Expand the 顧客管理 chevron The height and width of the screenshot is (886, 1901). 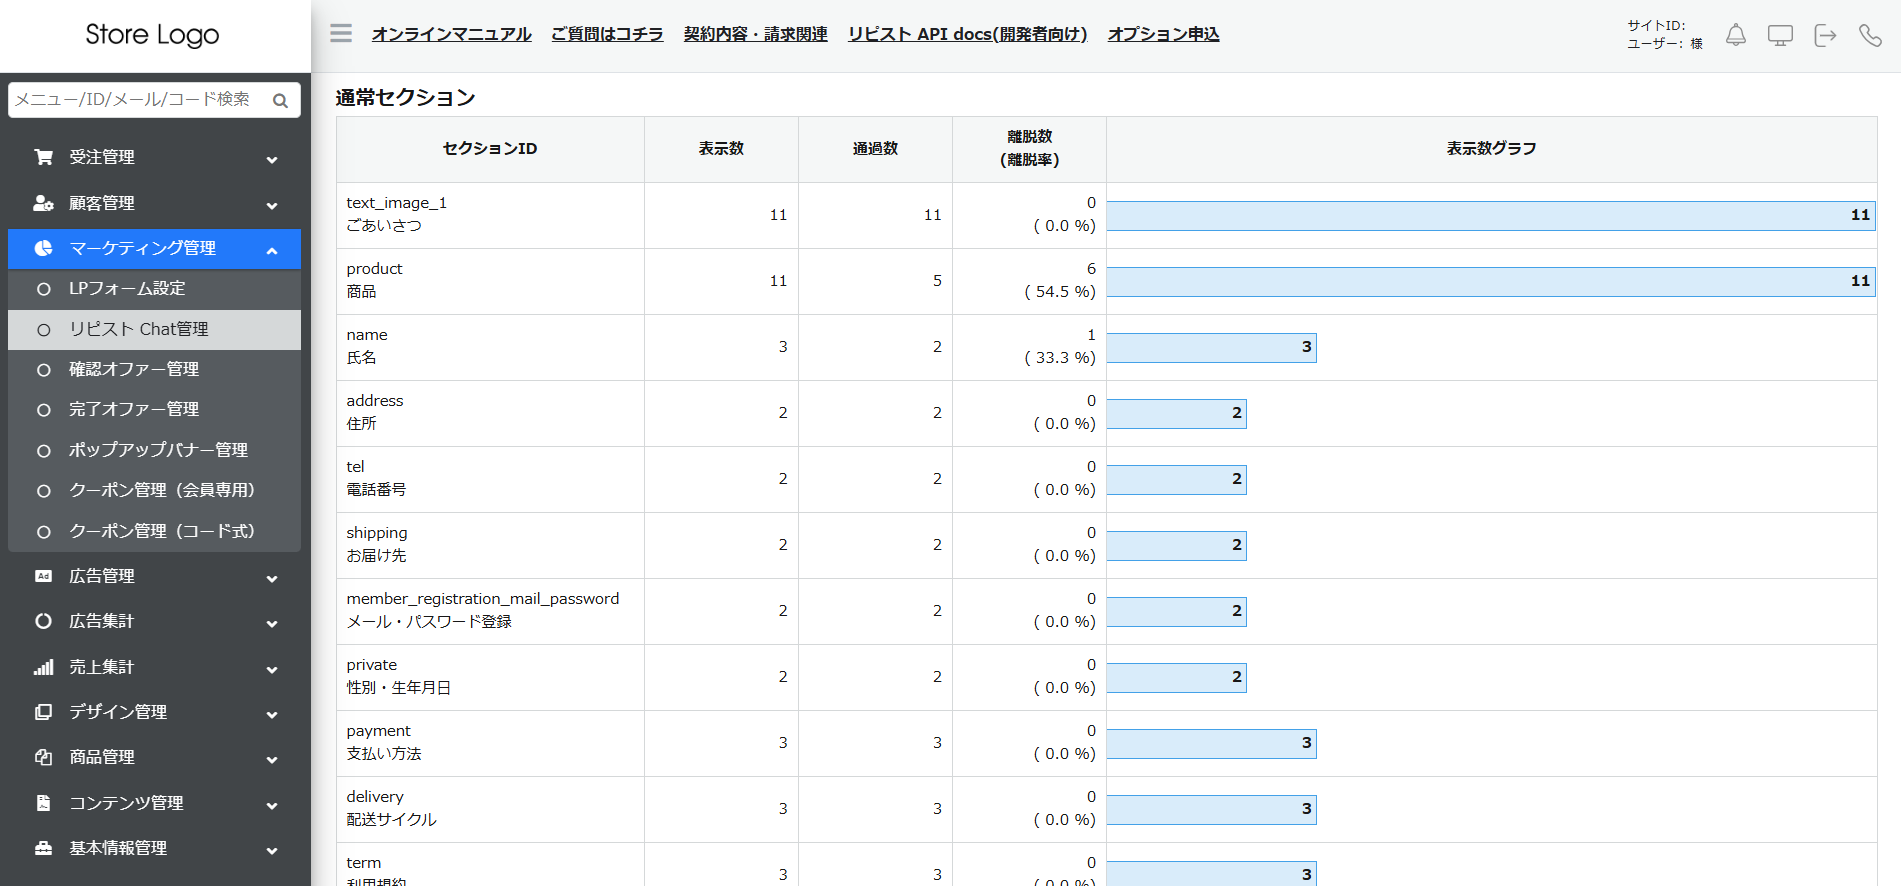tap(272, 206)
